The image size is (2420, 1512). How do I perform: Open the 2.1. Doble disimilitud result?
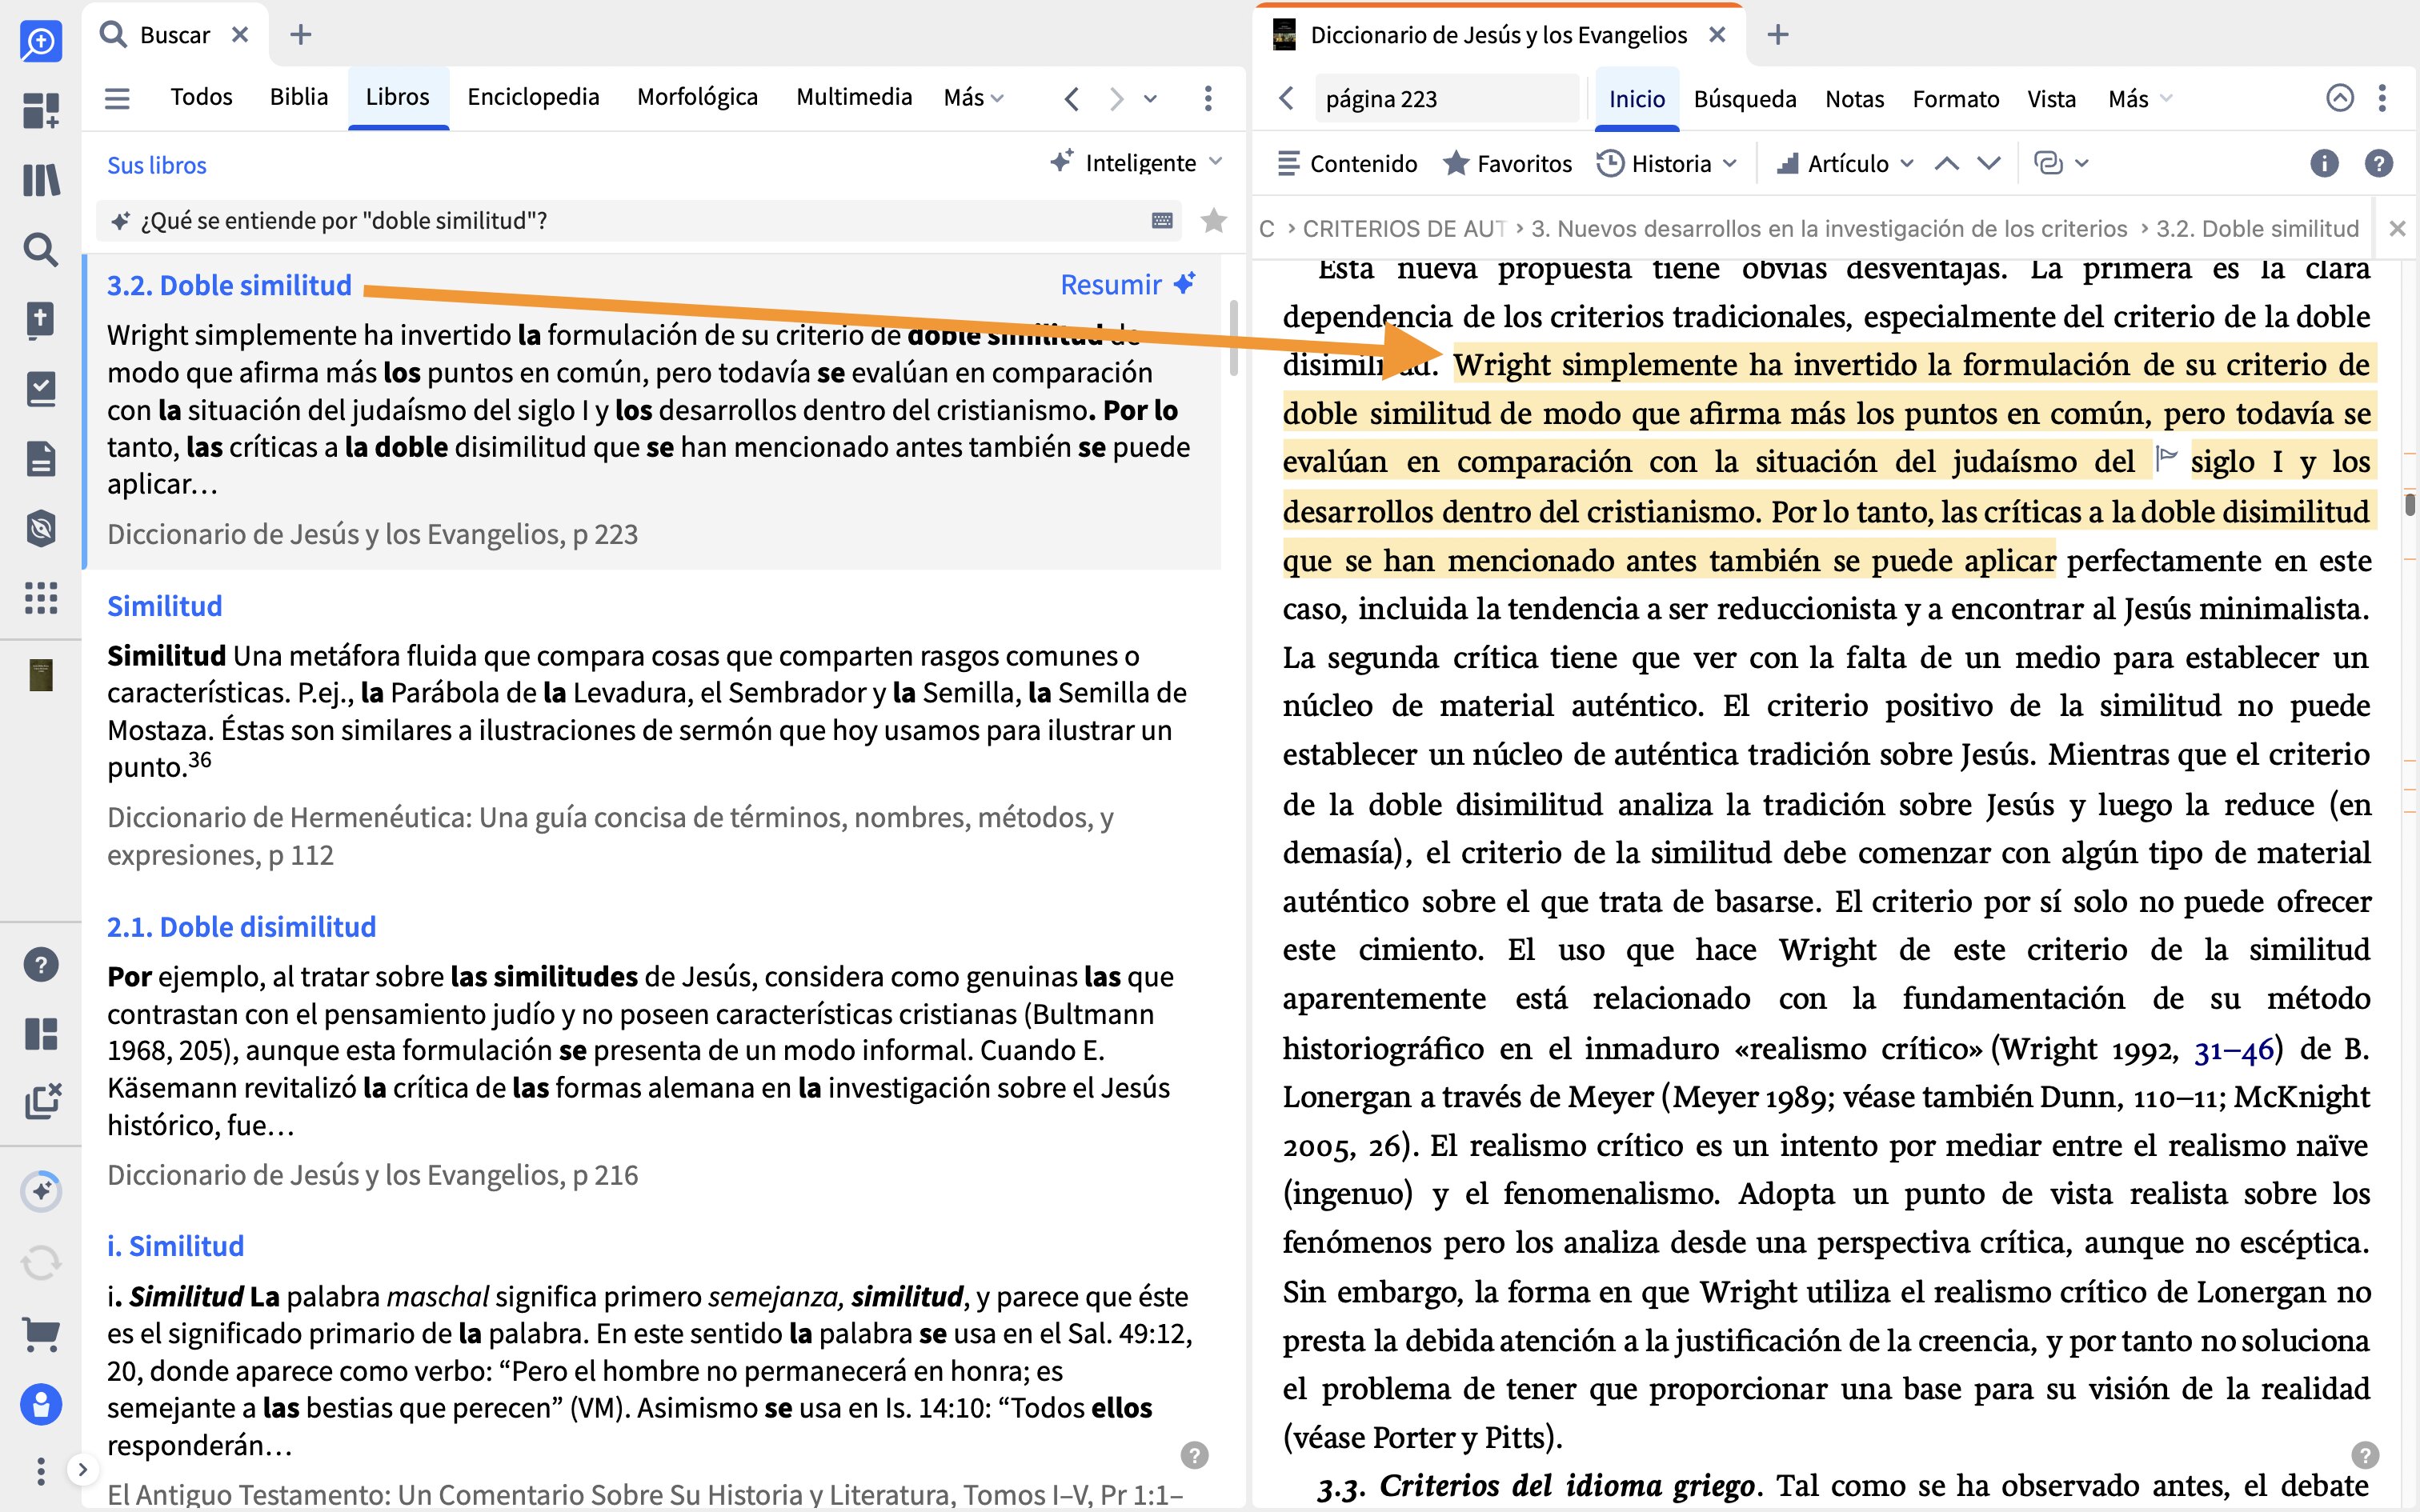[241, 927]
